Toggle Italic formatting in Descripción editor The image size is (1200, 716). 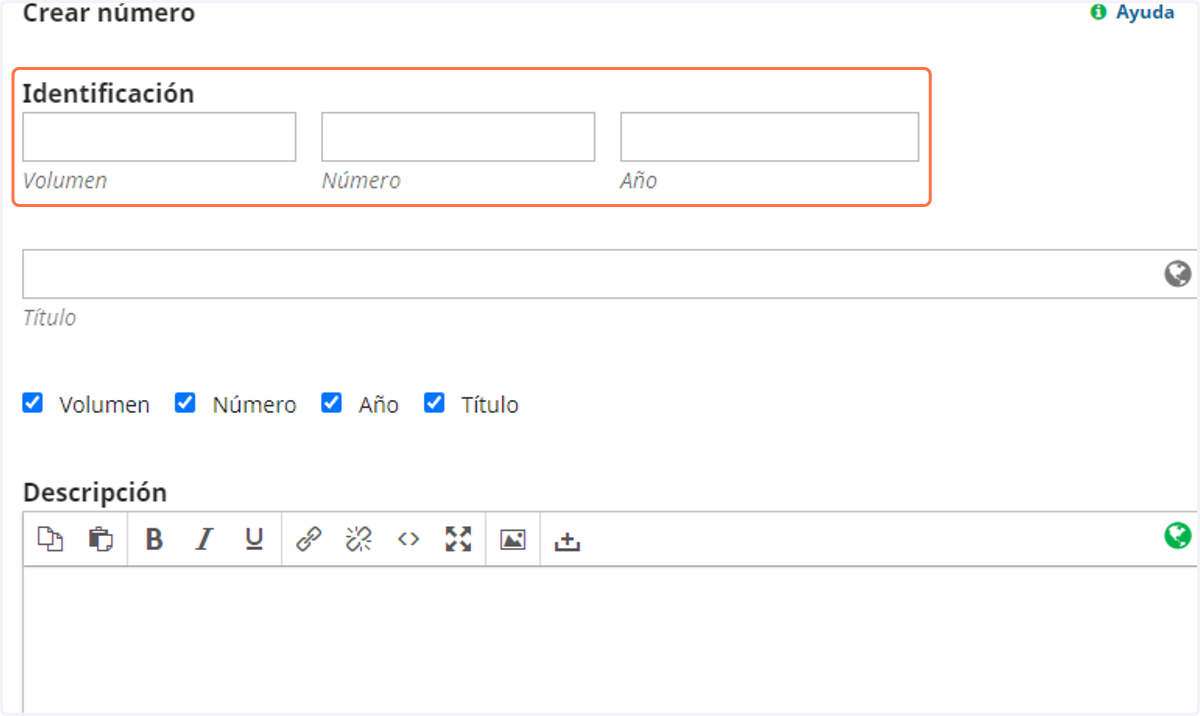tap(204, 539)
